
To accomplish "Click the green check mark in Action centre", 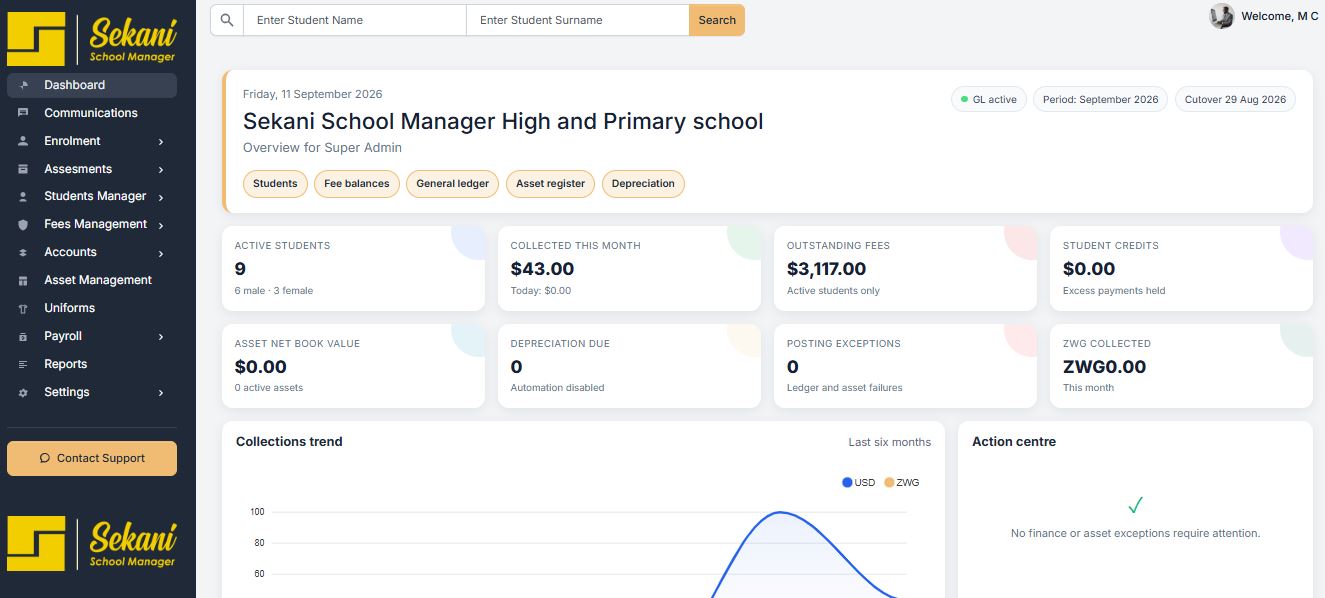I will (x=1135, y=505).
